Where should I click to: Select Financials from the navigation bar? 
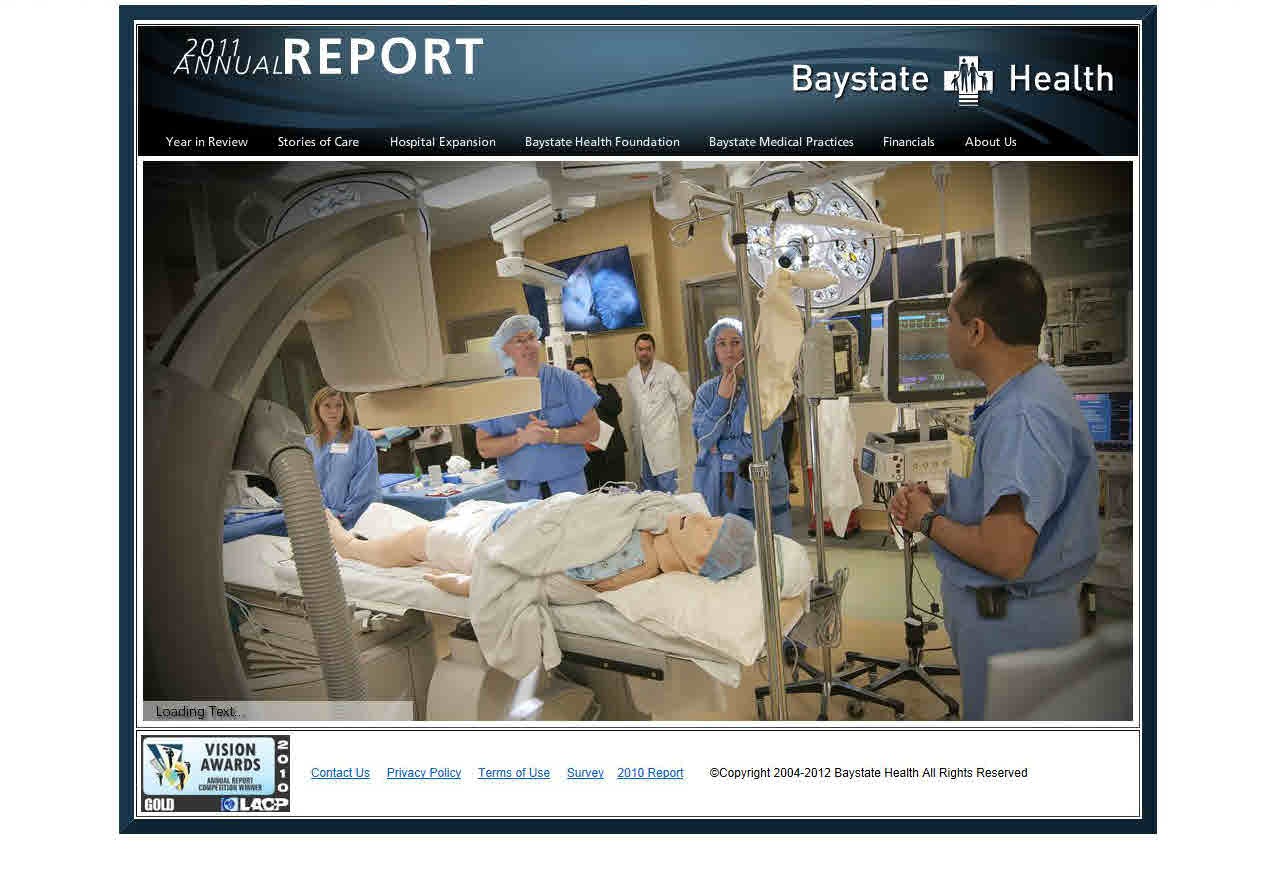coord(908,142)
